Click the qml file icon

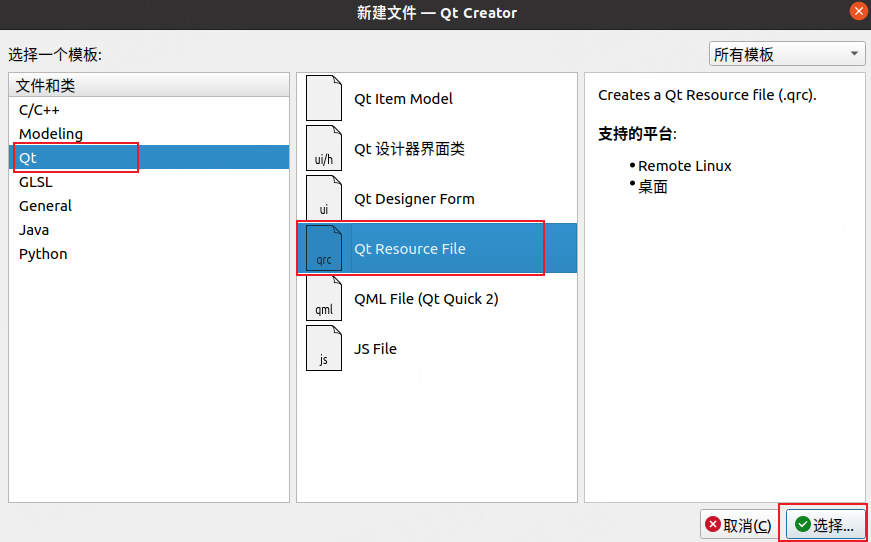pos(324,298)
